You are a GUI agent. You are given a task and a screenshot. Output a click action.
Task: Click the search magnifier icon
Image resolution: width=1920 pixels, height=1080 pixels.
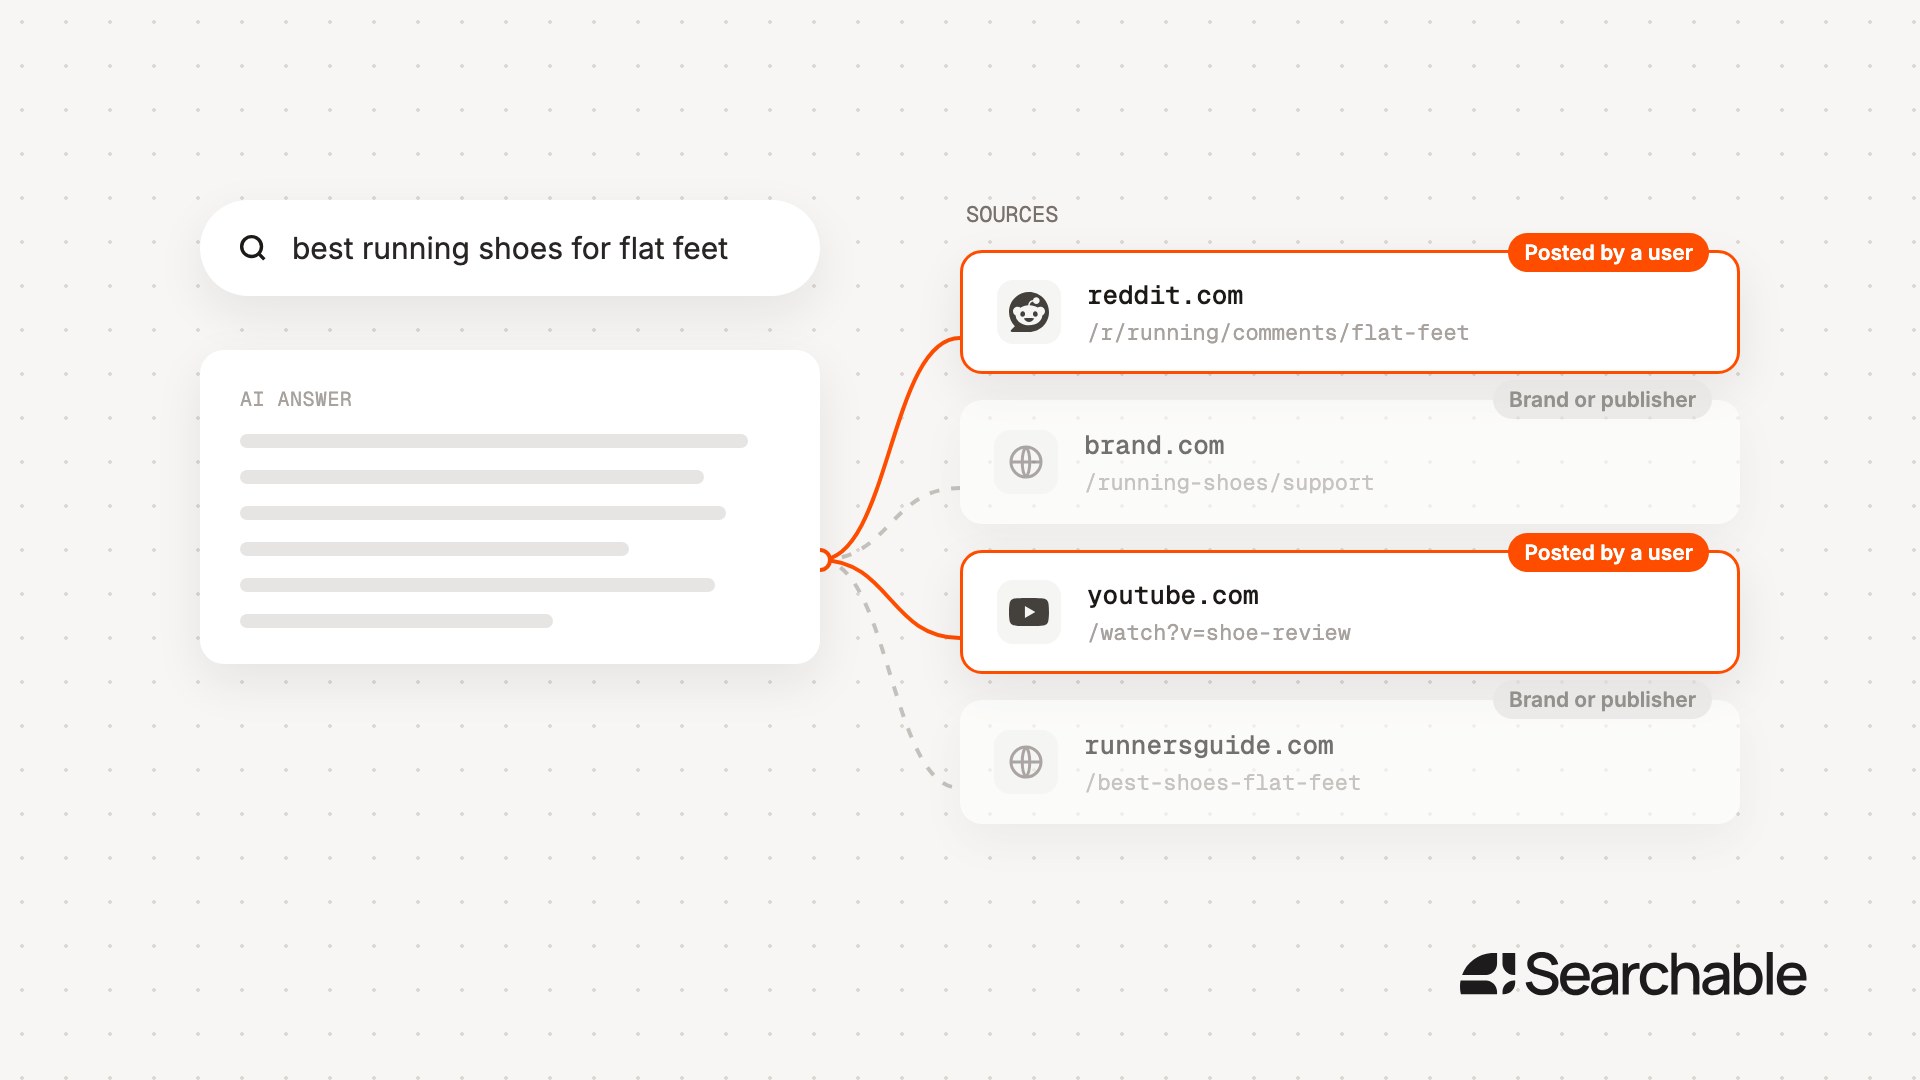[x=253, y=248]
